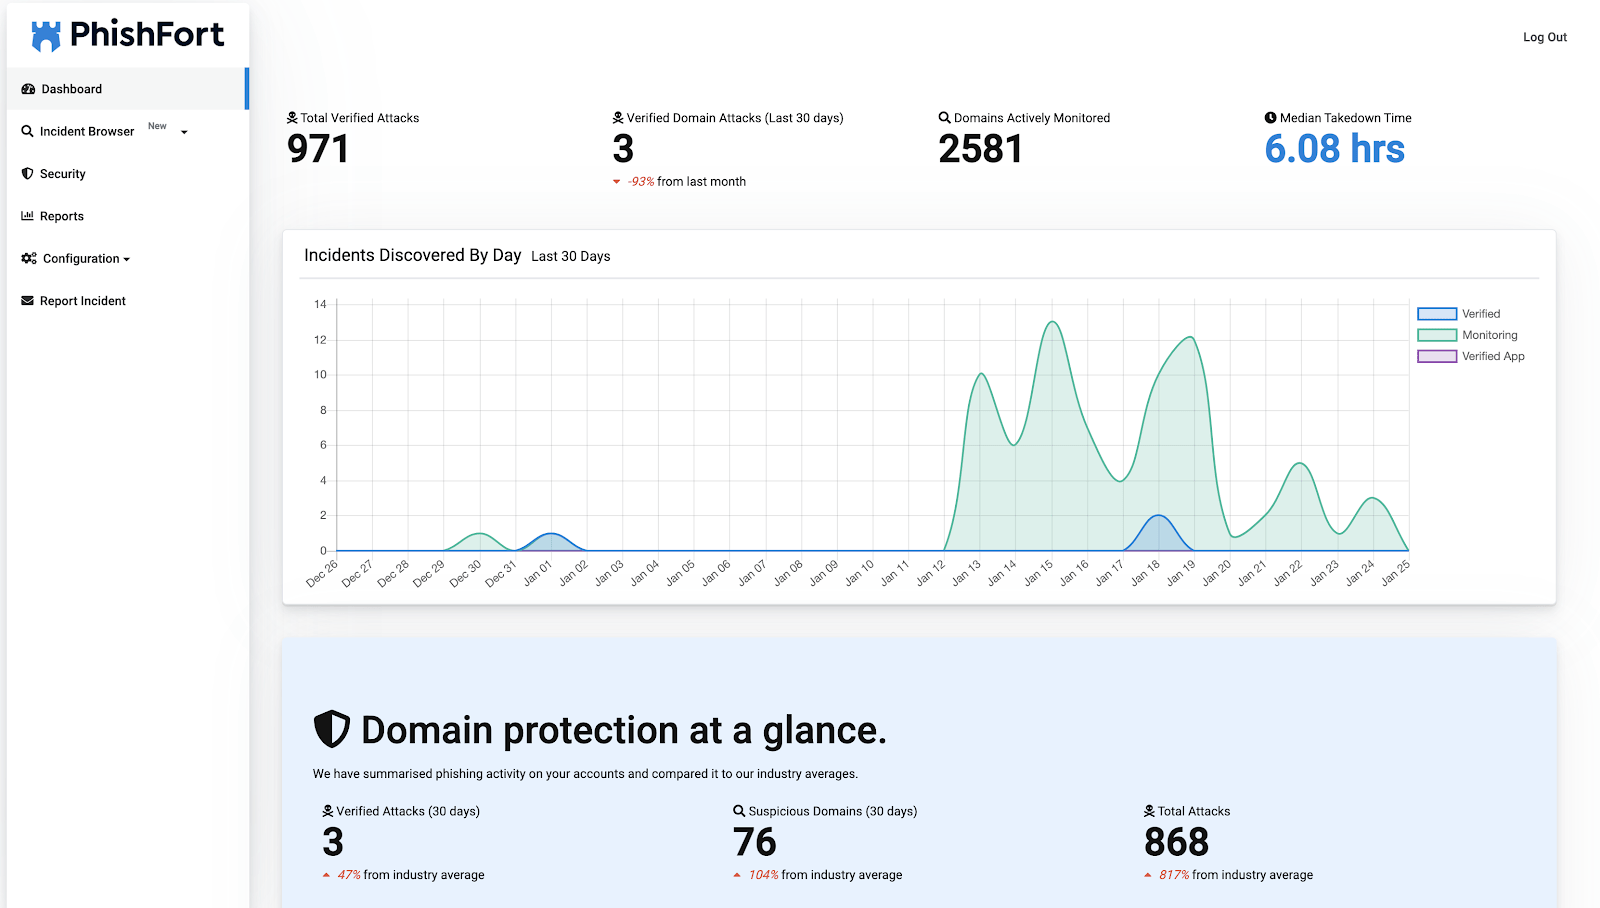Click the Jan 15 peak on the incidents chart

pyautogui.click(x=1051, y=323)
